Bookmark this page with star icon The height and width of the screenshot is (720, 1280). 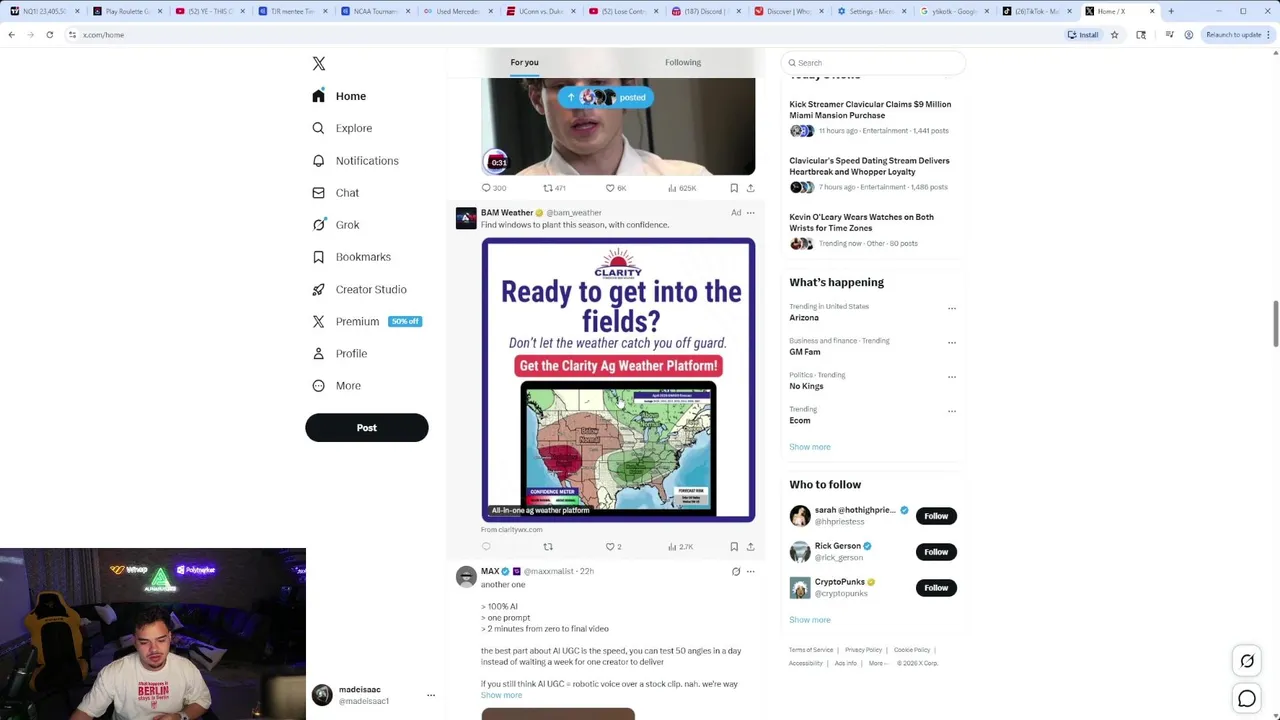tap(1114, 35)
